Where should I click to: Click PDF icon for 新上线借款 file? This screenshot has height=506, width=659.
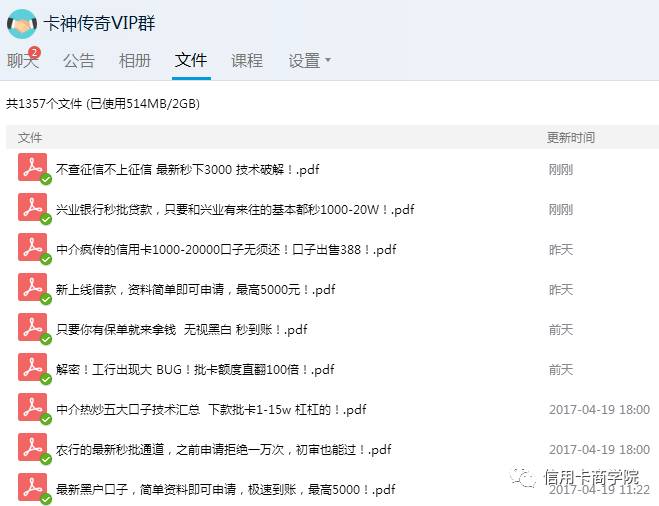tap(33, 288)
